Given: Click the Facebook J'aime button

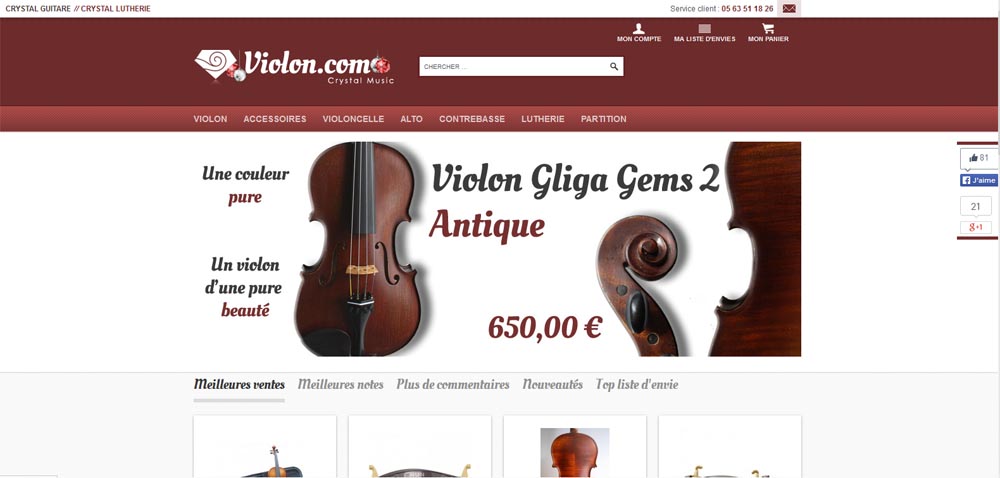Looking at the screenshot, I should pyautogui.click(x=978, y=180).
